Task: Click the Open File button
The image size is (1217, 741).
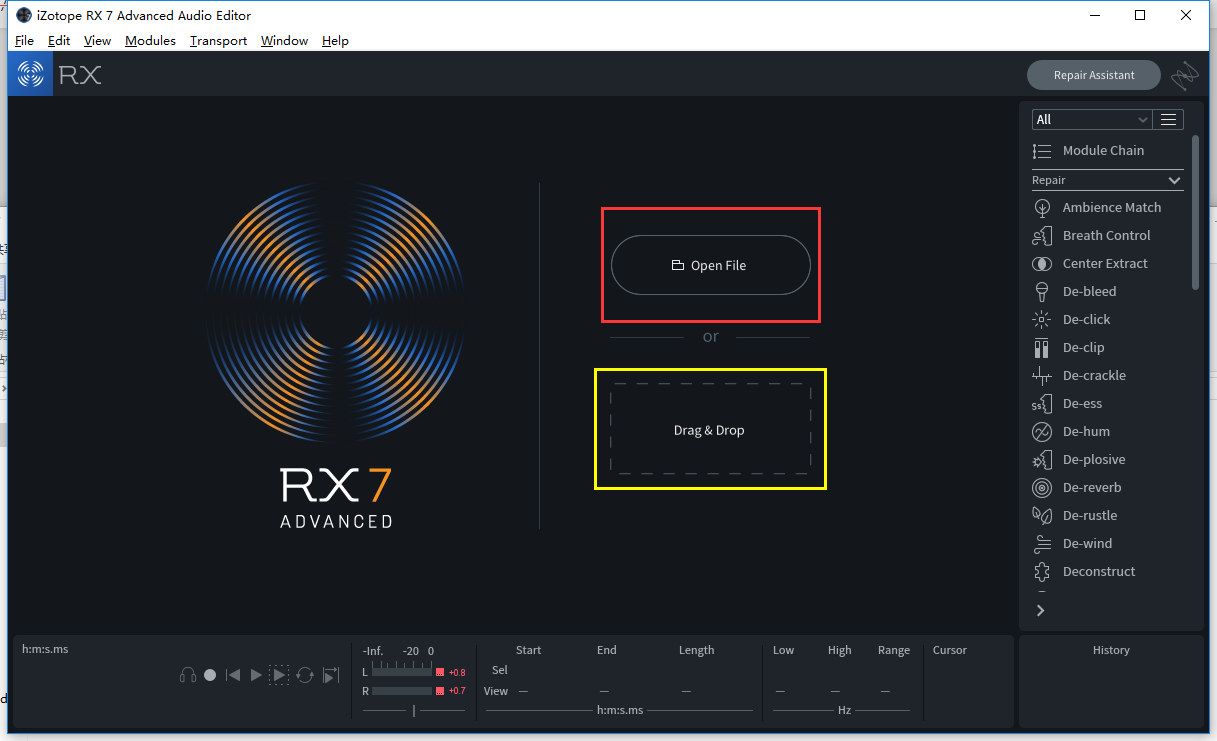Action: click(x=711, y=265)
